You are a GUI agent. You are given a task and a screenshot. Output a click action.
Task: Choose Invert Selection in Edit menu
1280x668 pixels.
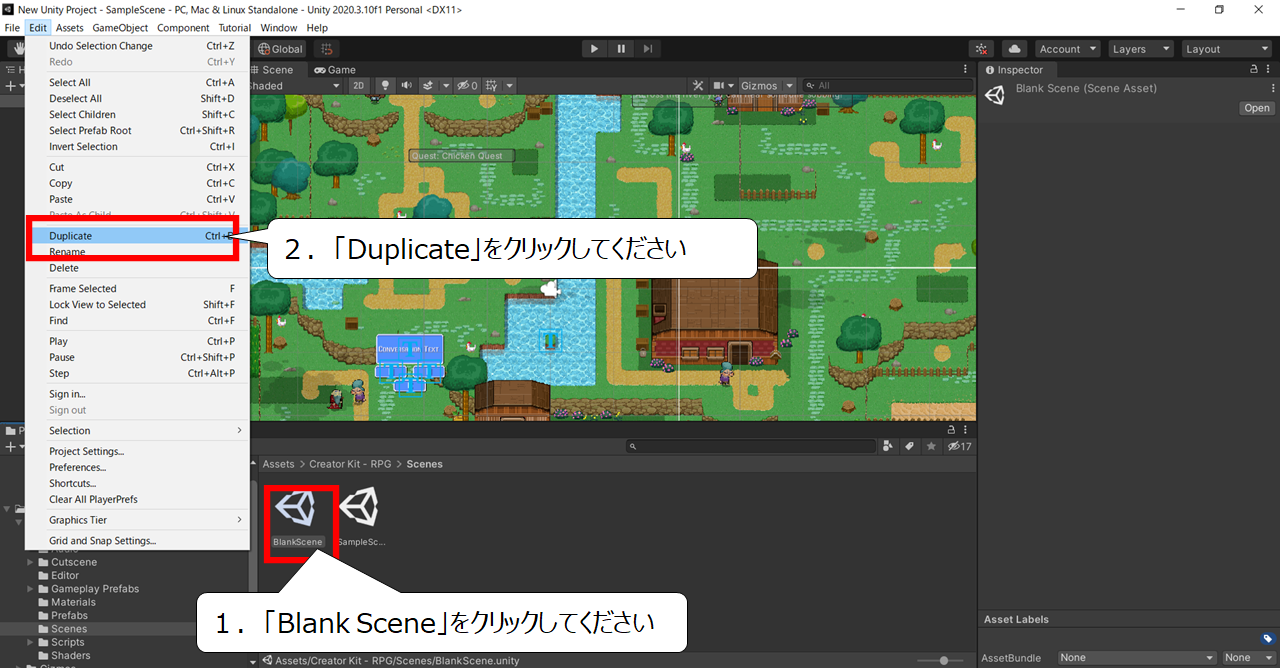(x=137, y=147)
